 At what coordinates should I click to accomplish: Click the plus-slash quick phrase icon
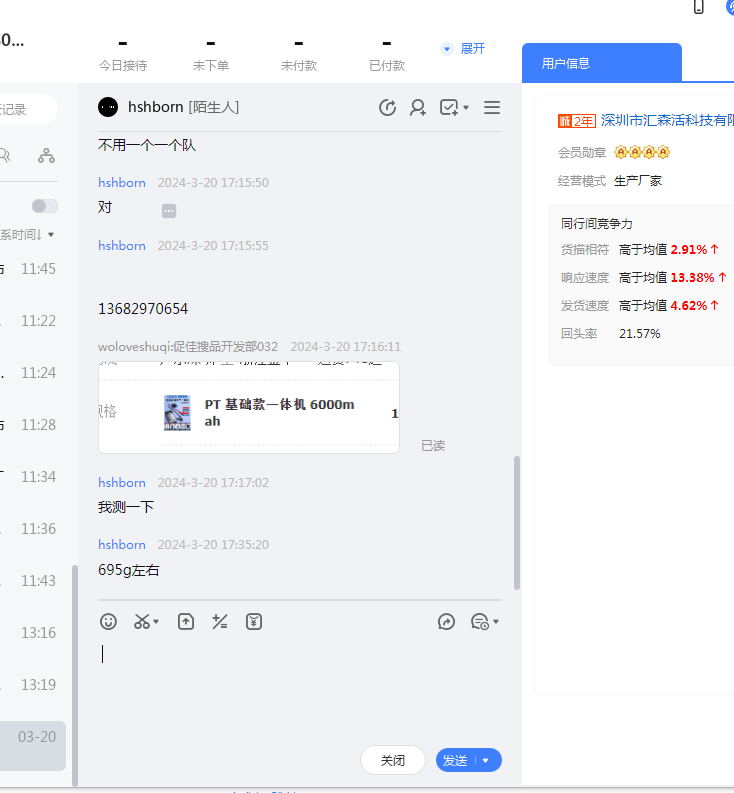pos(220,622)
